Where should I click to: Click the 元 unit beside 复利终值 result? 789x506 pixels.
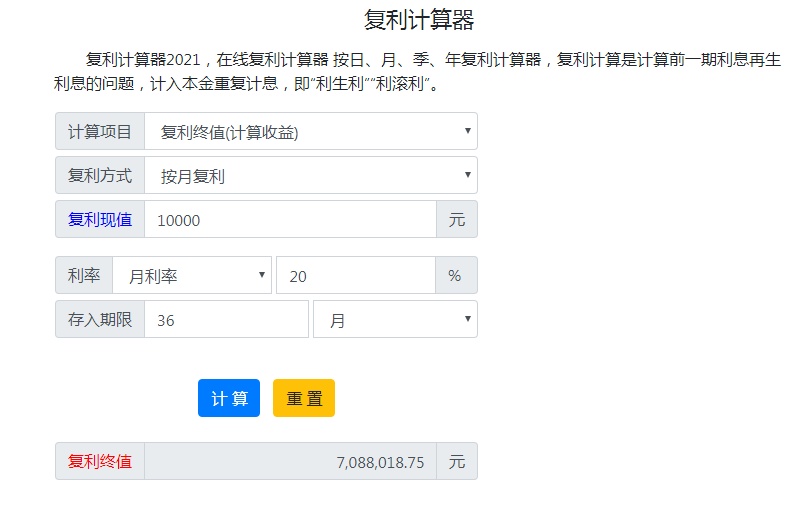coord(457,461)
